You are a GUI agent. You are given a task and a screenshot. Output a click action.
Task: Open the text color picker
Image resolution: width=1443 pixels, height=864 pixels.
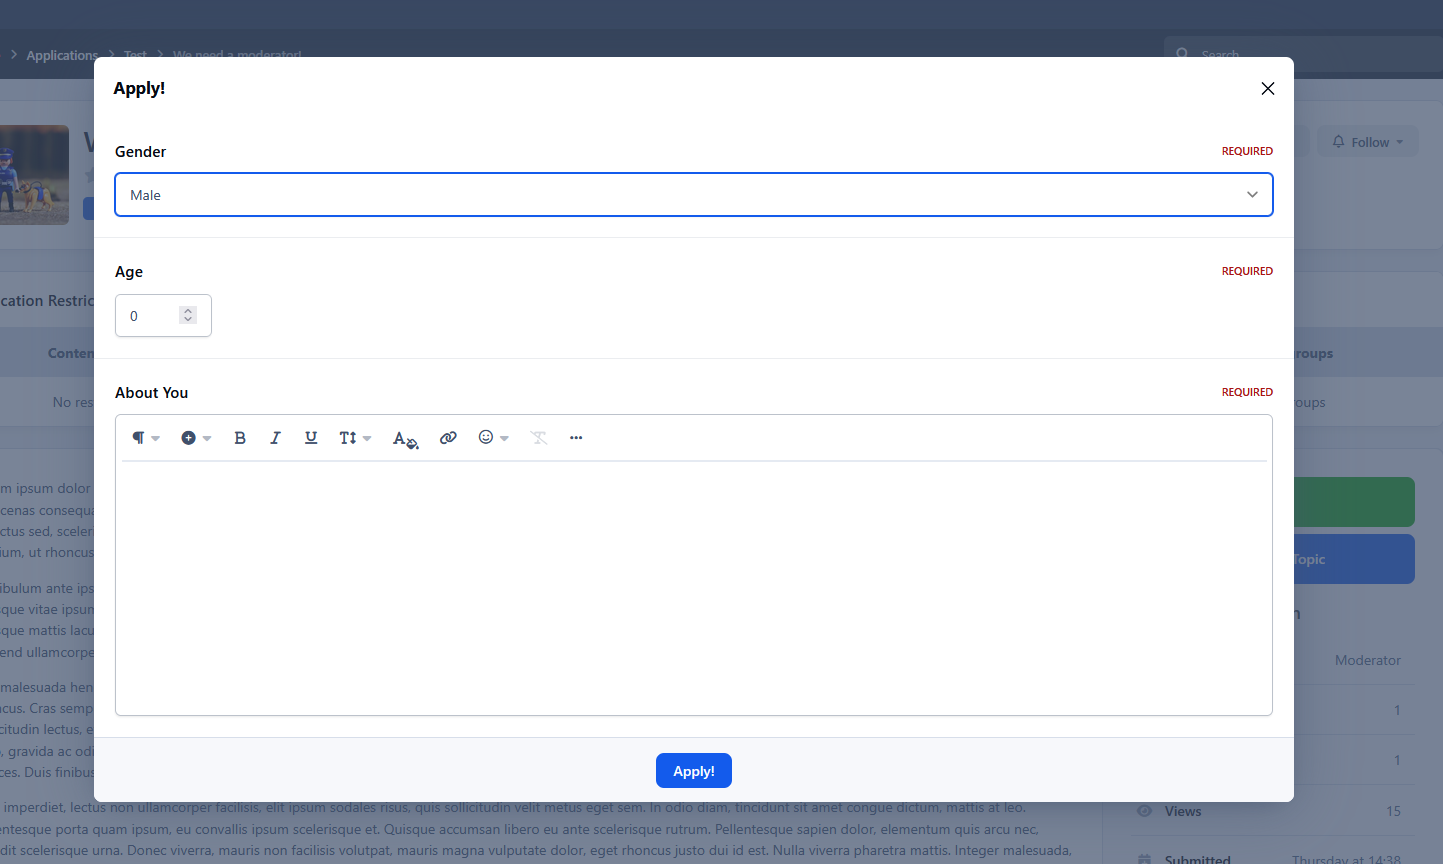[x=404, y=439]
